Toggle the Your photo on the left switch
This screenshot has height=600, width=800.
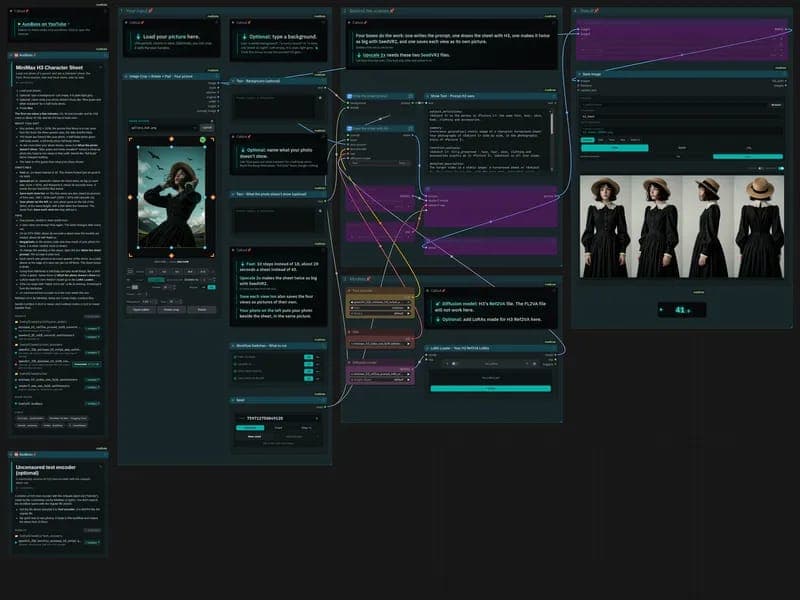[x=309, y=378]
